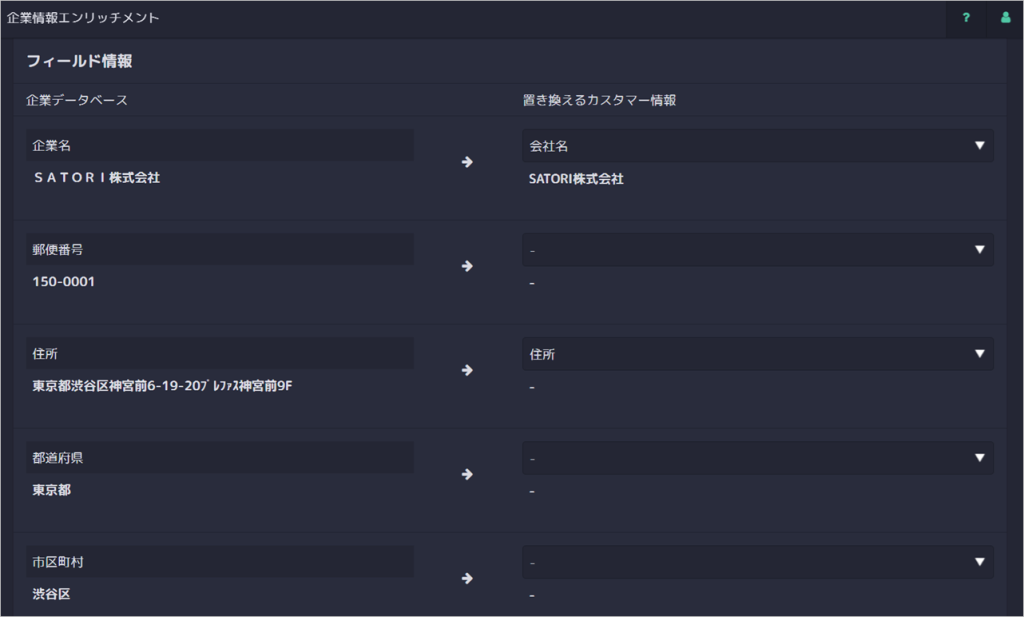Click the 企業情報エンリッチメント page title
Viewport: 1024px width, 617px height.
(83, 18)
